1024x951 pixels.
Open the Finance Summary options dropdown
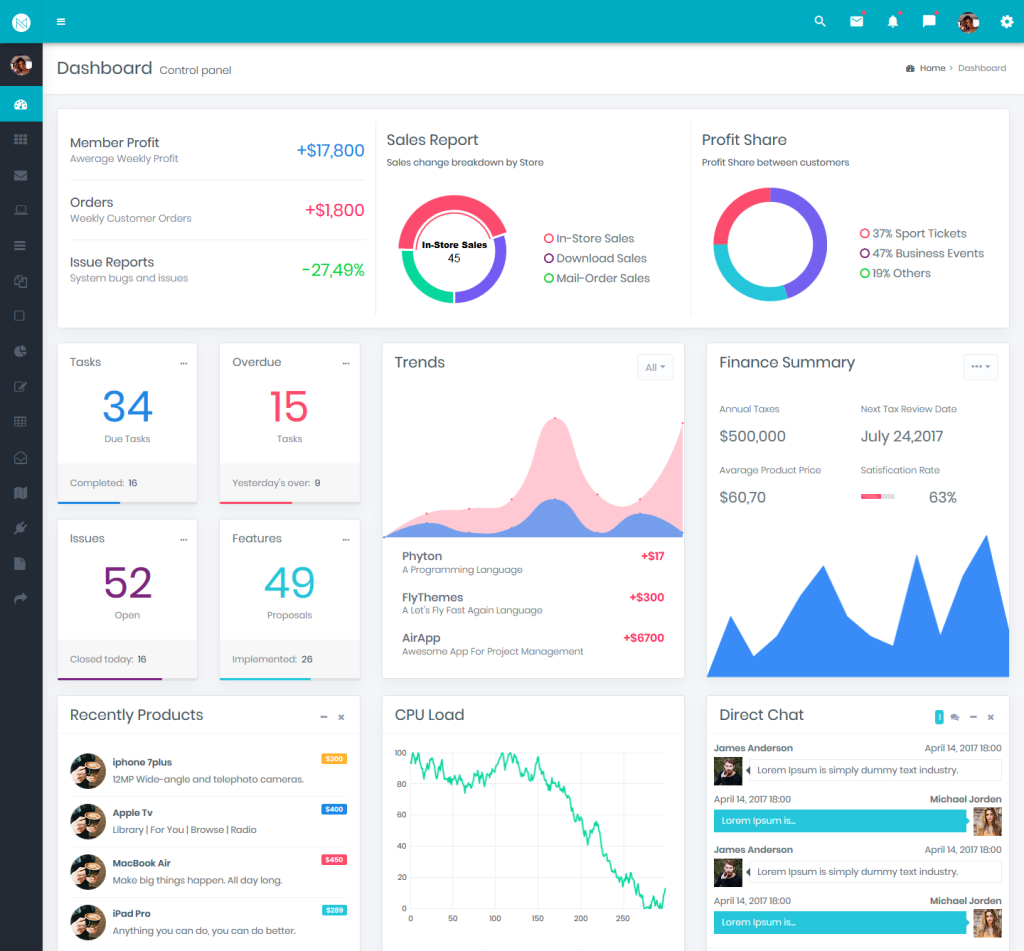pyautogui.click(x=980, y=367)
